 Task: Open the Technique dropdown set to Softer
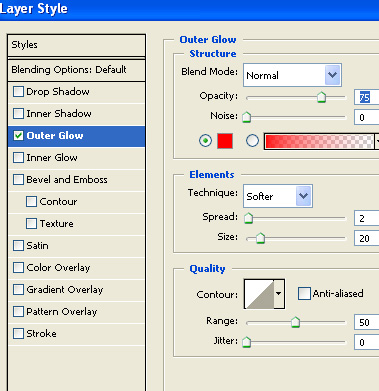pyautogui.click(x=278, y=196)
